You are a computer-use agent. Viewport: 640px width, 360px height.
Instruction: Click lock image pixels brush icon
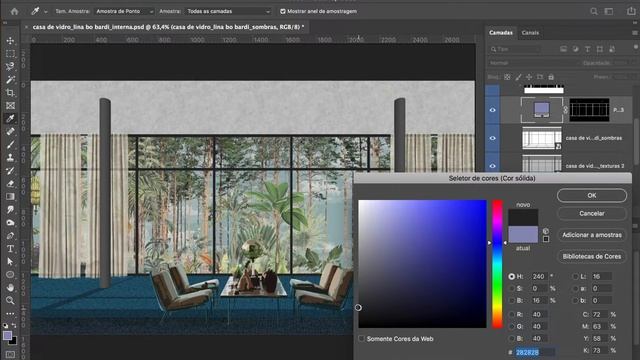pyautogui.click(x=518, y=77)
